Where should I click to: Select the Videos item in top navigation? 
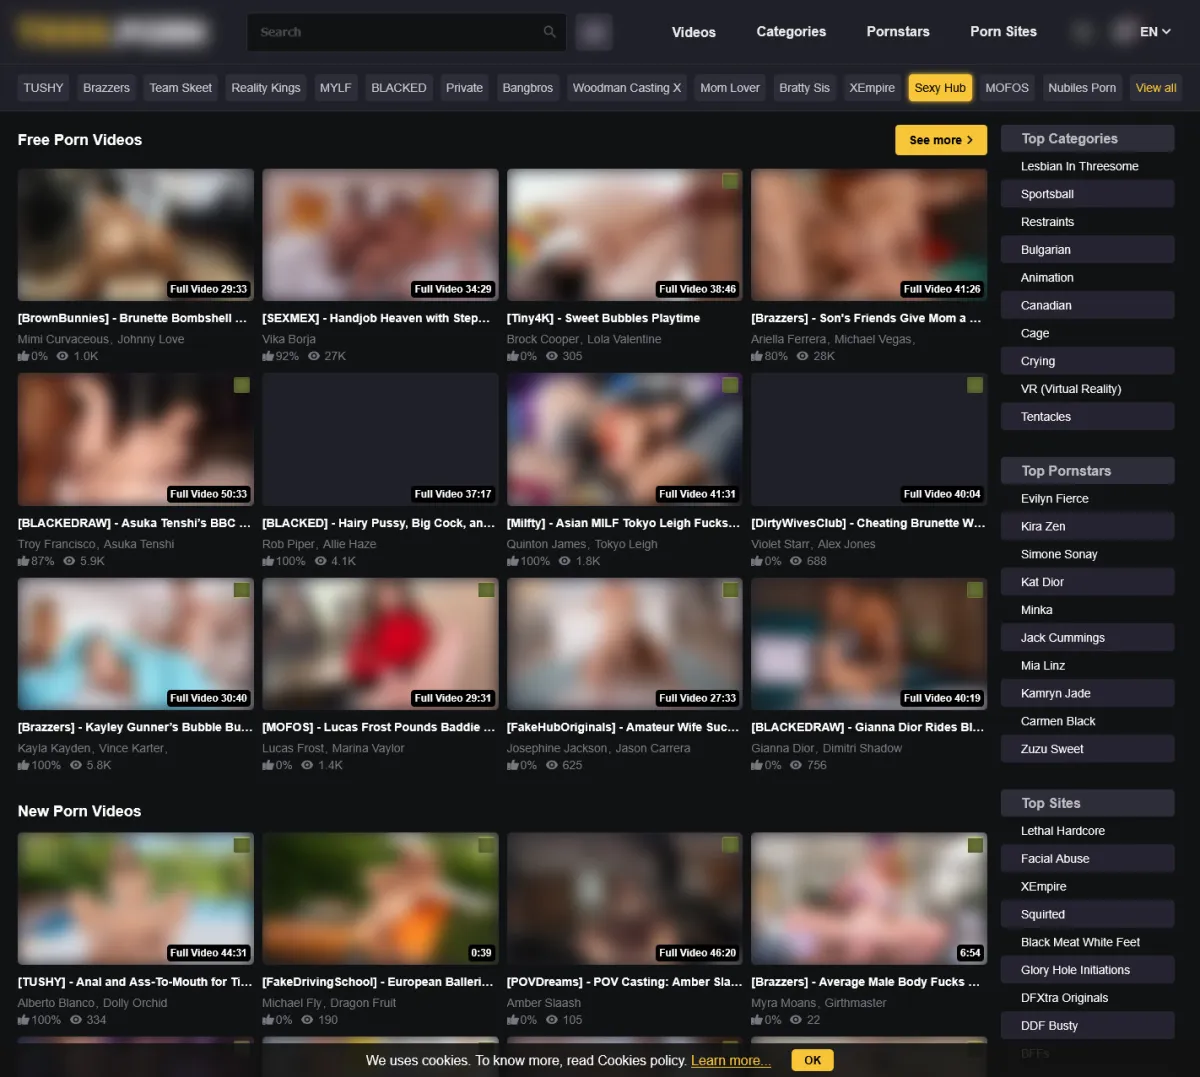click(x=693, y=32)
